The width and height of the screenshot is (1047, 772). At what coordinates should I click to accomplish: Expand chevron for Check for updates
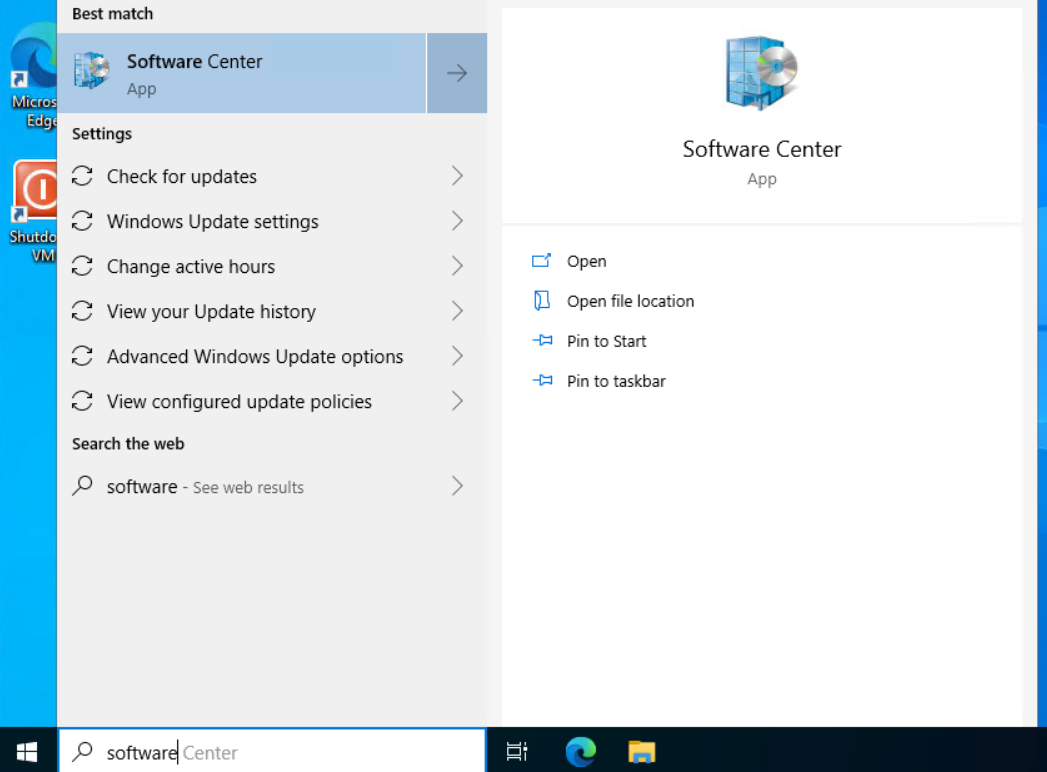pos(457,176)
